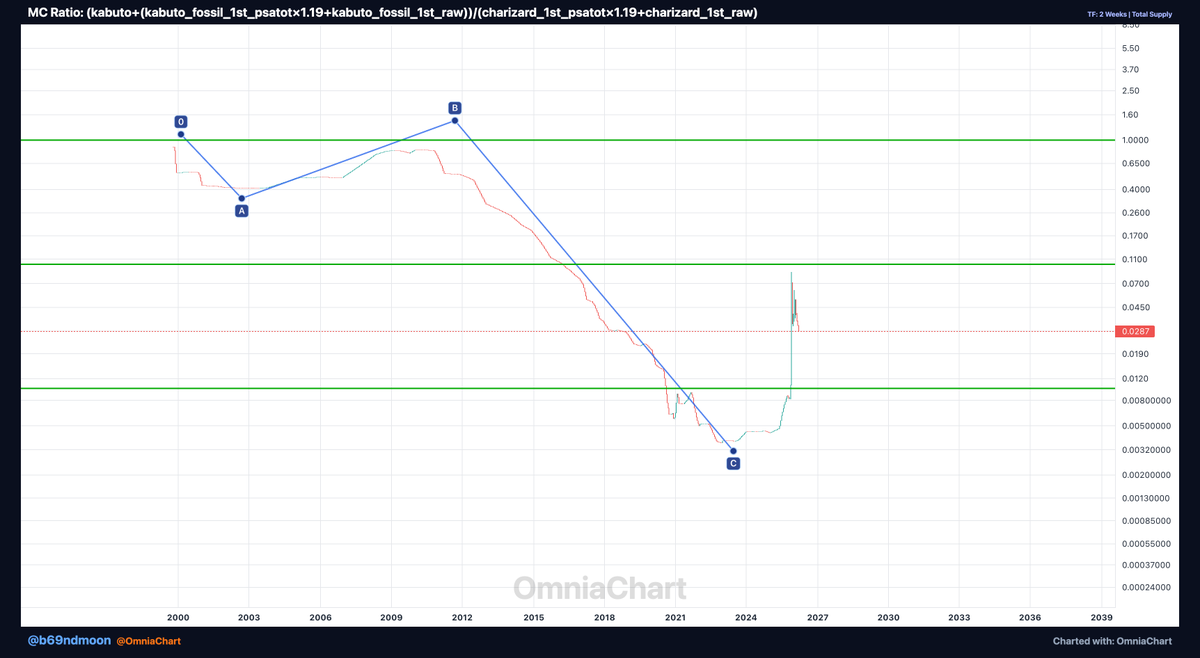Click the 2027 year label on time axis

pos(817,619)
